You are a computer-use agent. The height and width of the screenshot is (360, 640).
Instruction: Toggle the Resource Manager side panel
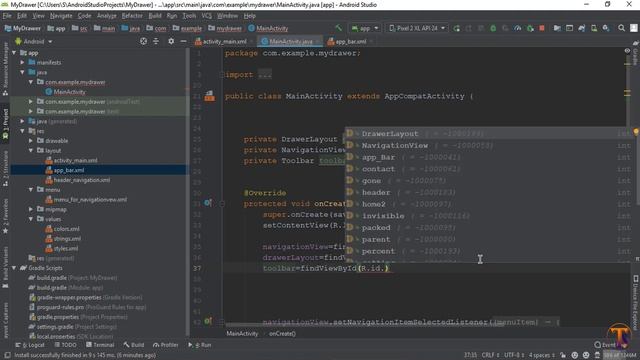[x=5, y=68]
